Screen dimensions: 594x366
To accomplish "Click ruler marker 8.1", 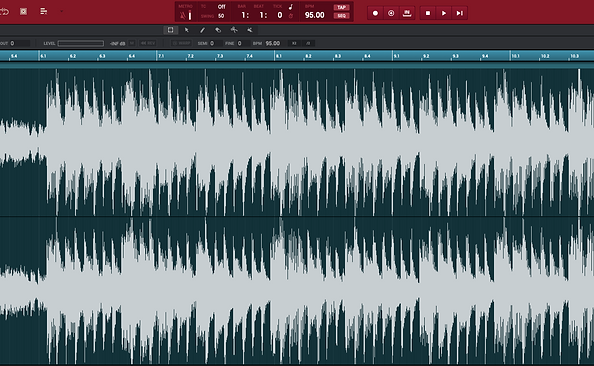I will tap(278, 56).
